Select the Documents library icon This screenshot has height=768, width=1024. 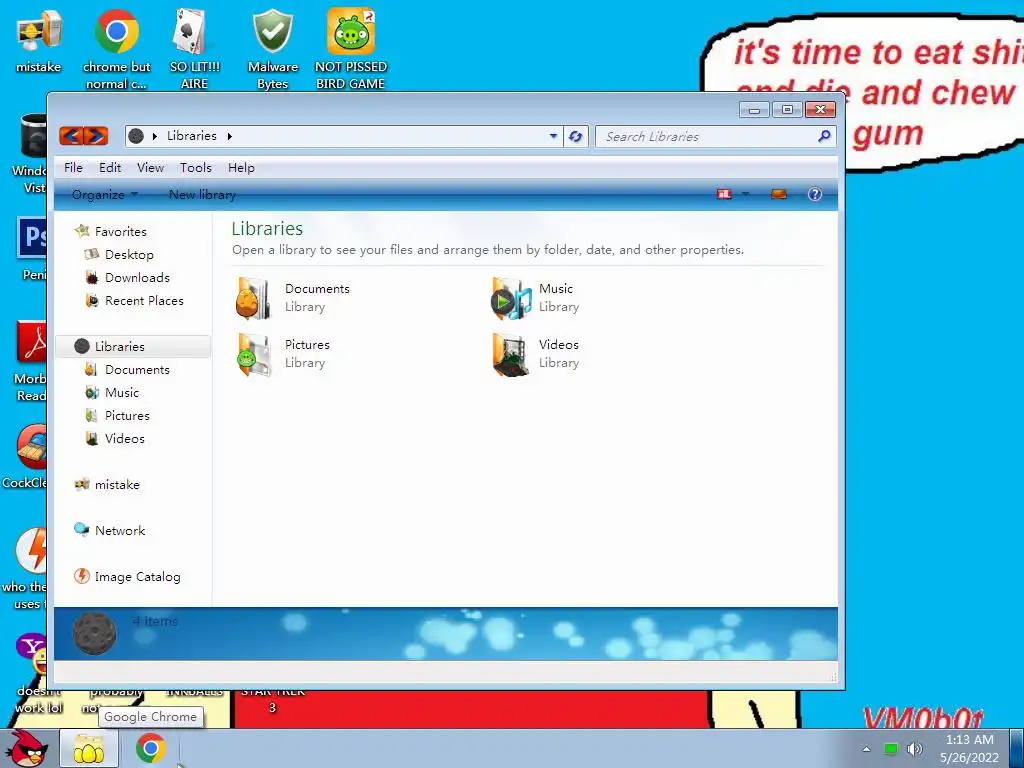pyautogui.click(x=253, y=298)
